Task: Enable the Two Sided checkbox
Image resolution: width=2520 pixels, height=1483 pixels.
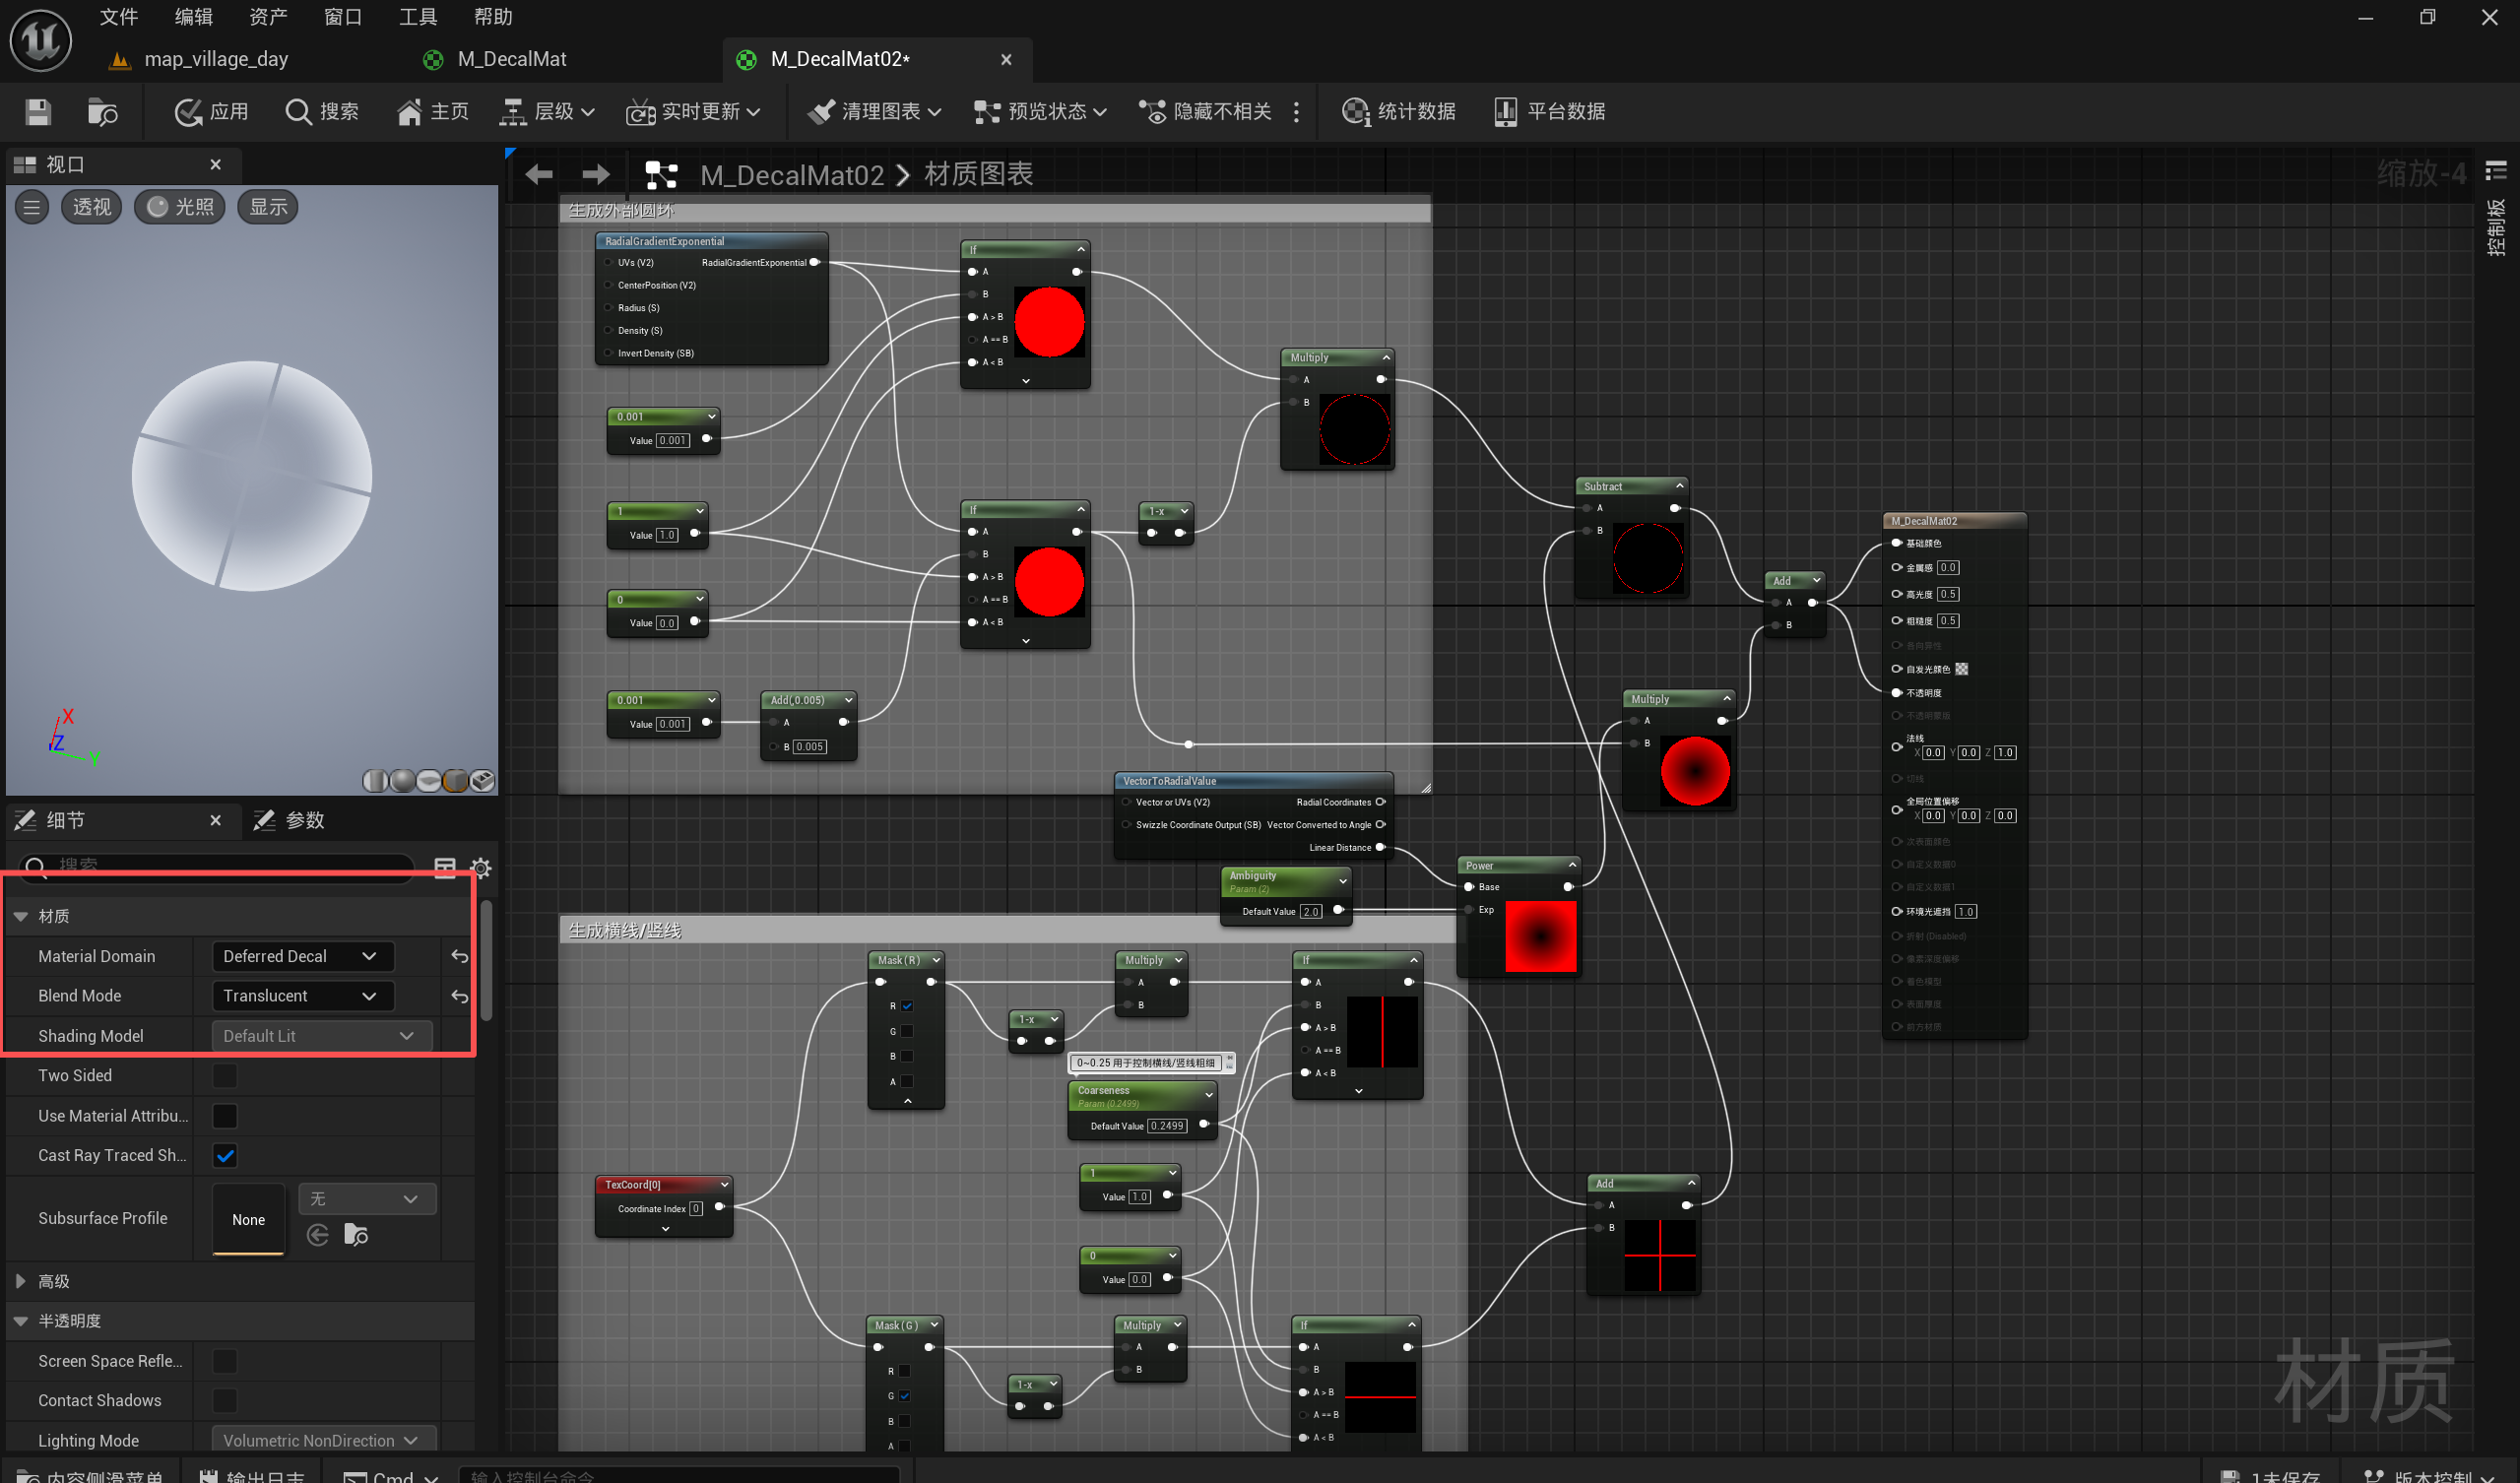Action: 225,1076
